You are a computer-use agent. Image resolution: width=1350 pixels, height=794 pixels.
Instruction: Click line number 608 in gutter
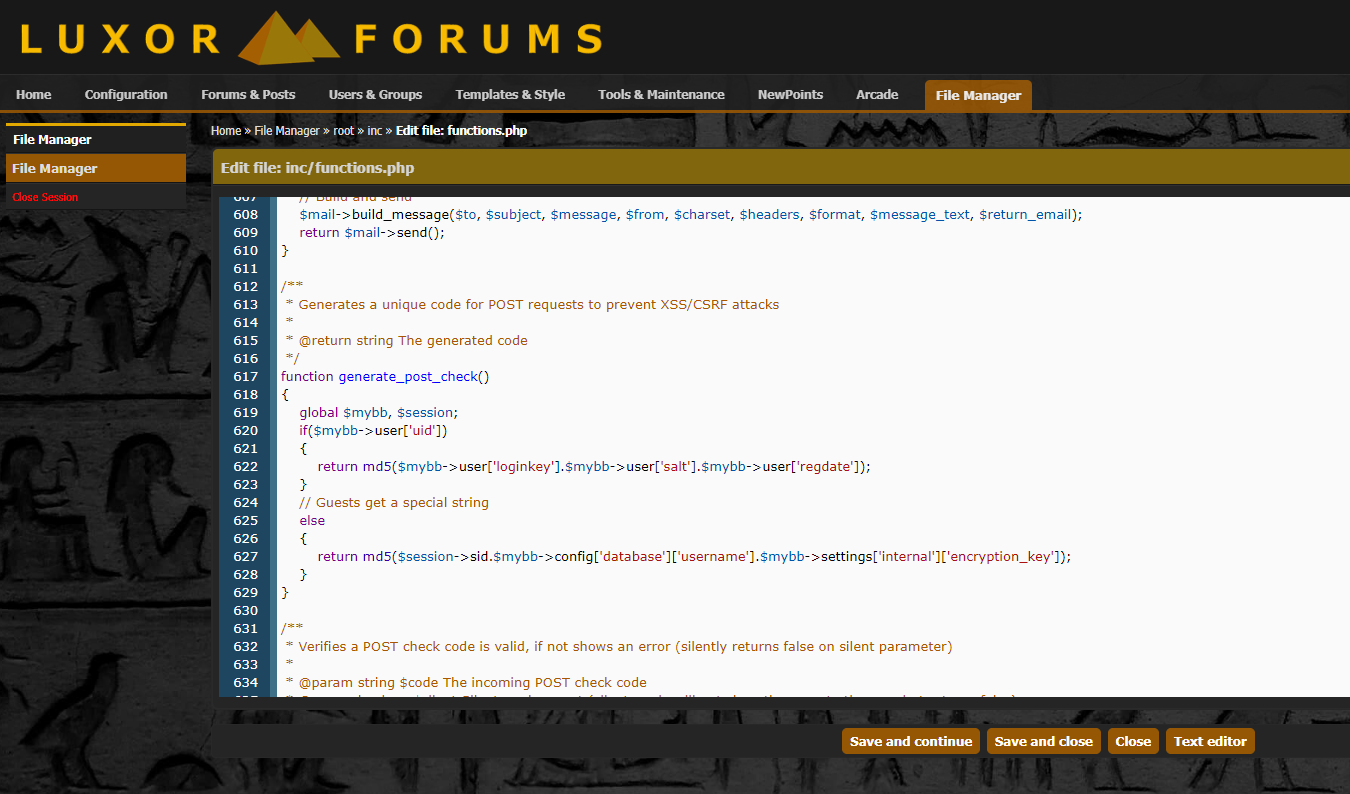coord(245,215)
